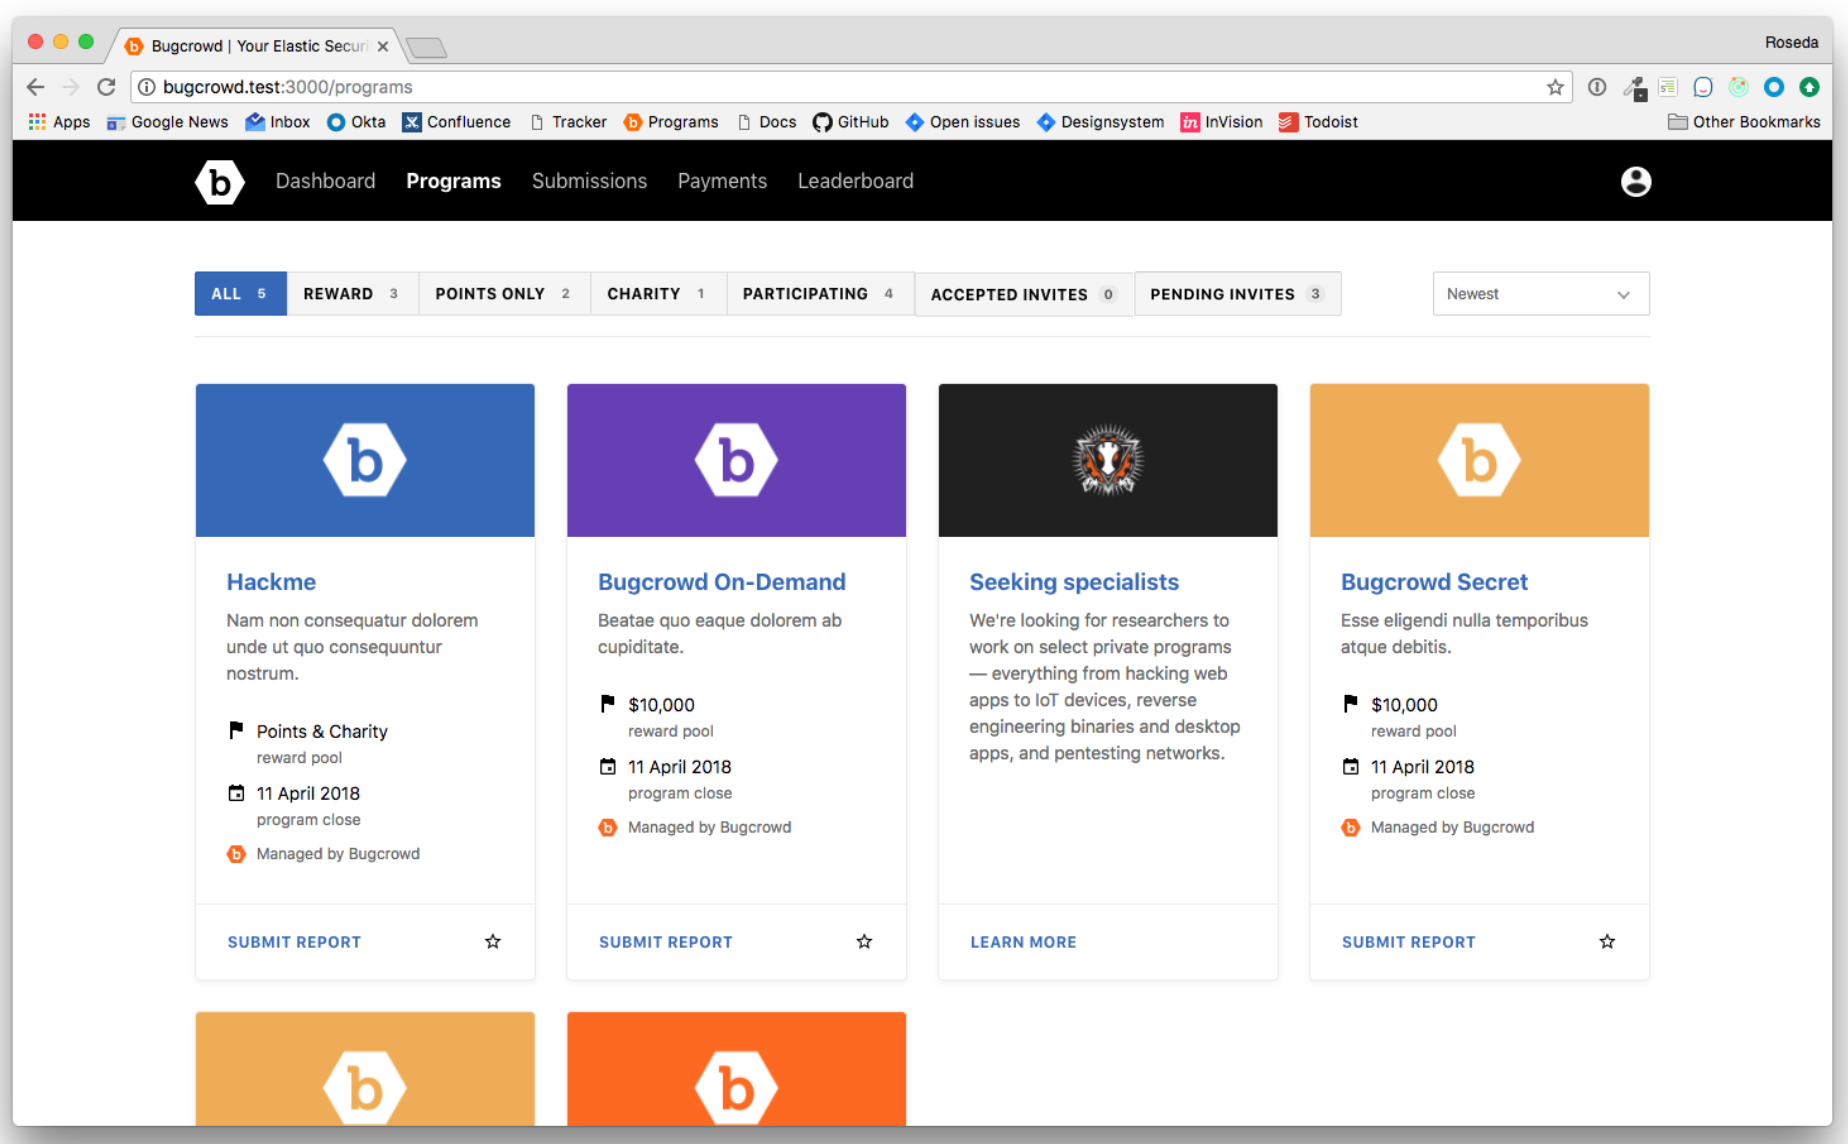The image size is (1848, 1144).
Task: Filter programs by REWARD tab
Action: click(353, 294)
